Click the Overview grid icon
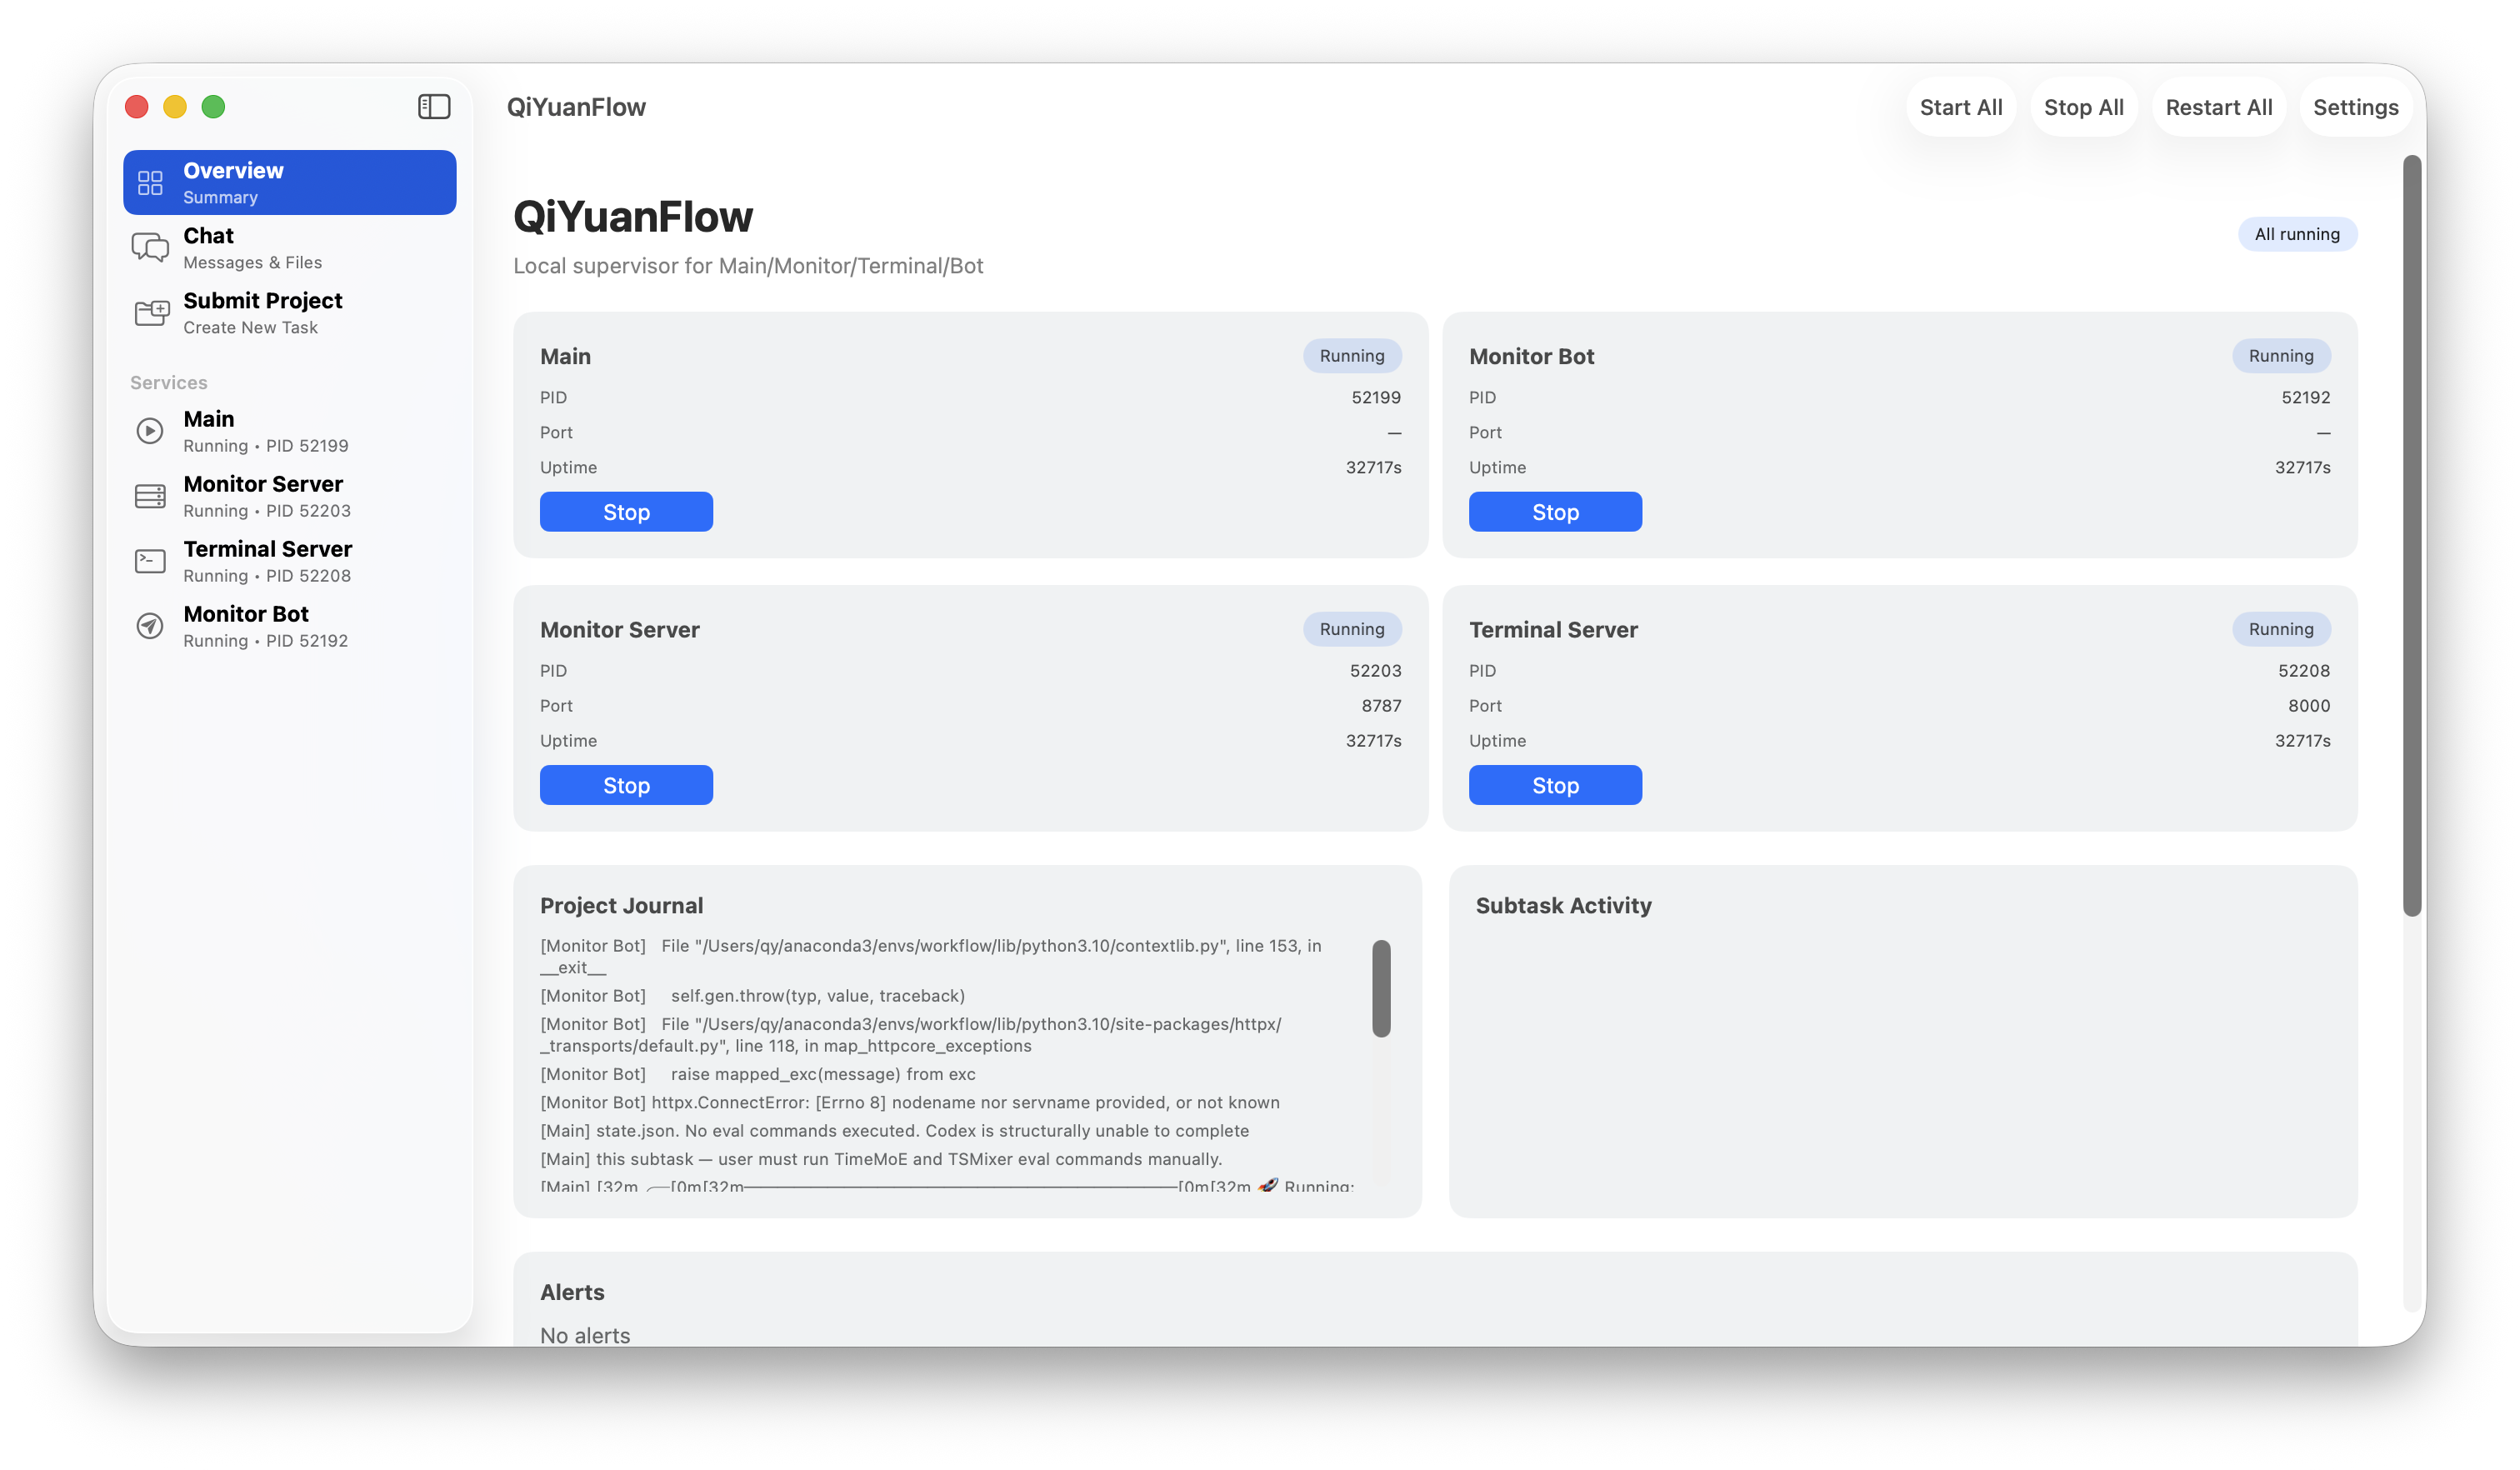Viewport: 2520px width, 1470px height. 150,183
